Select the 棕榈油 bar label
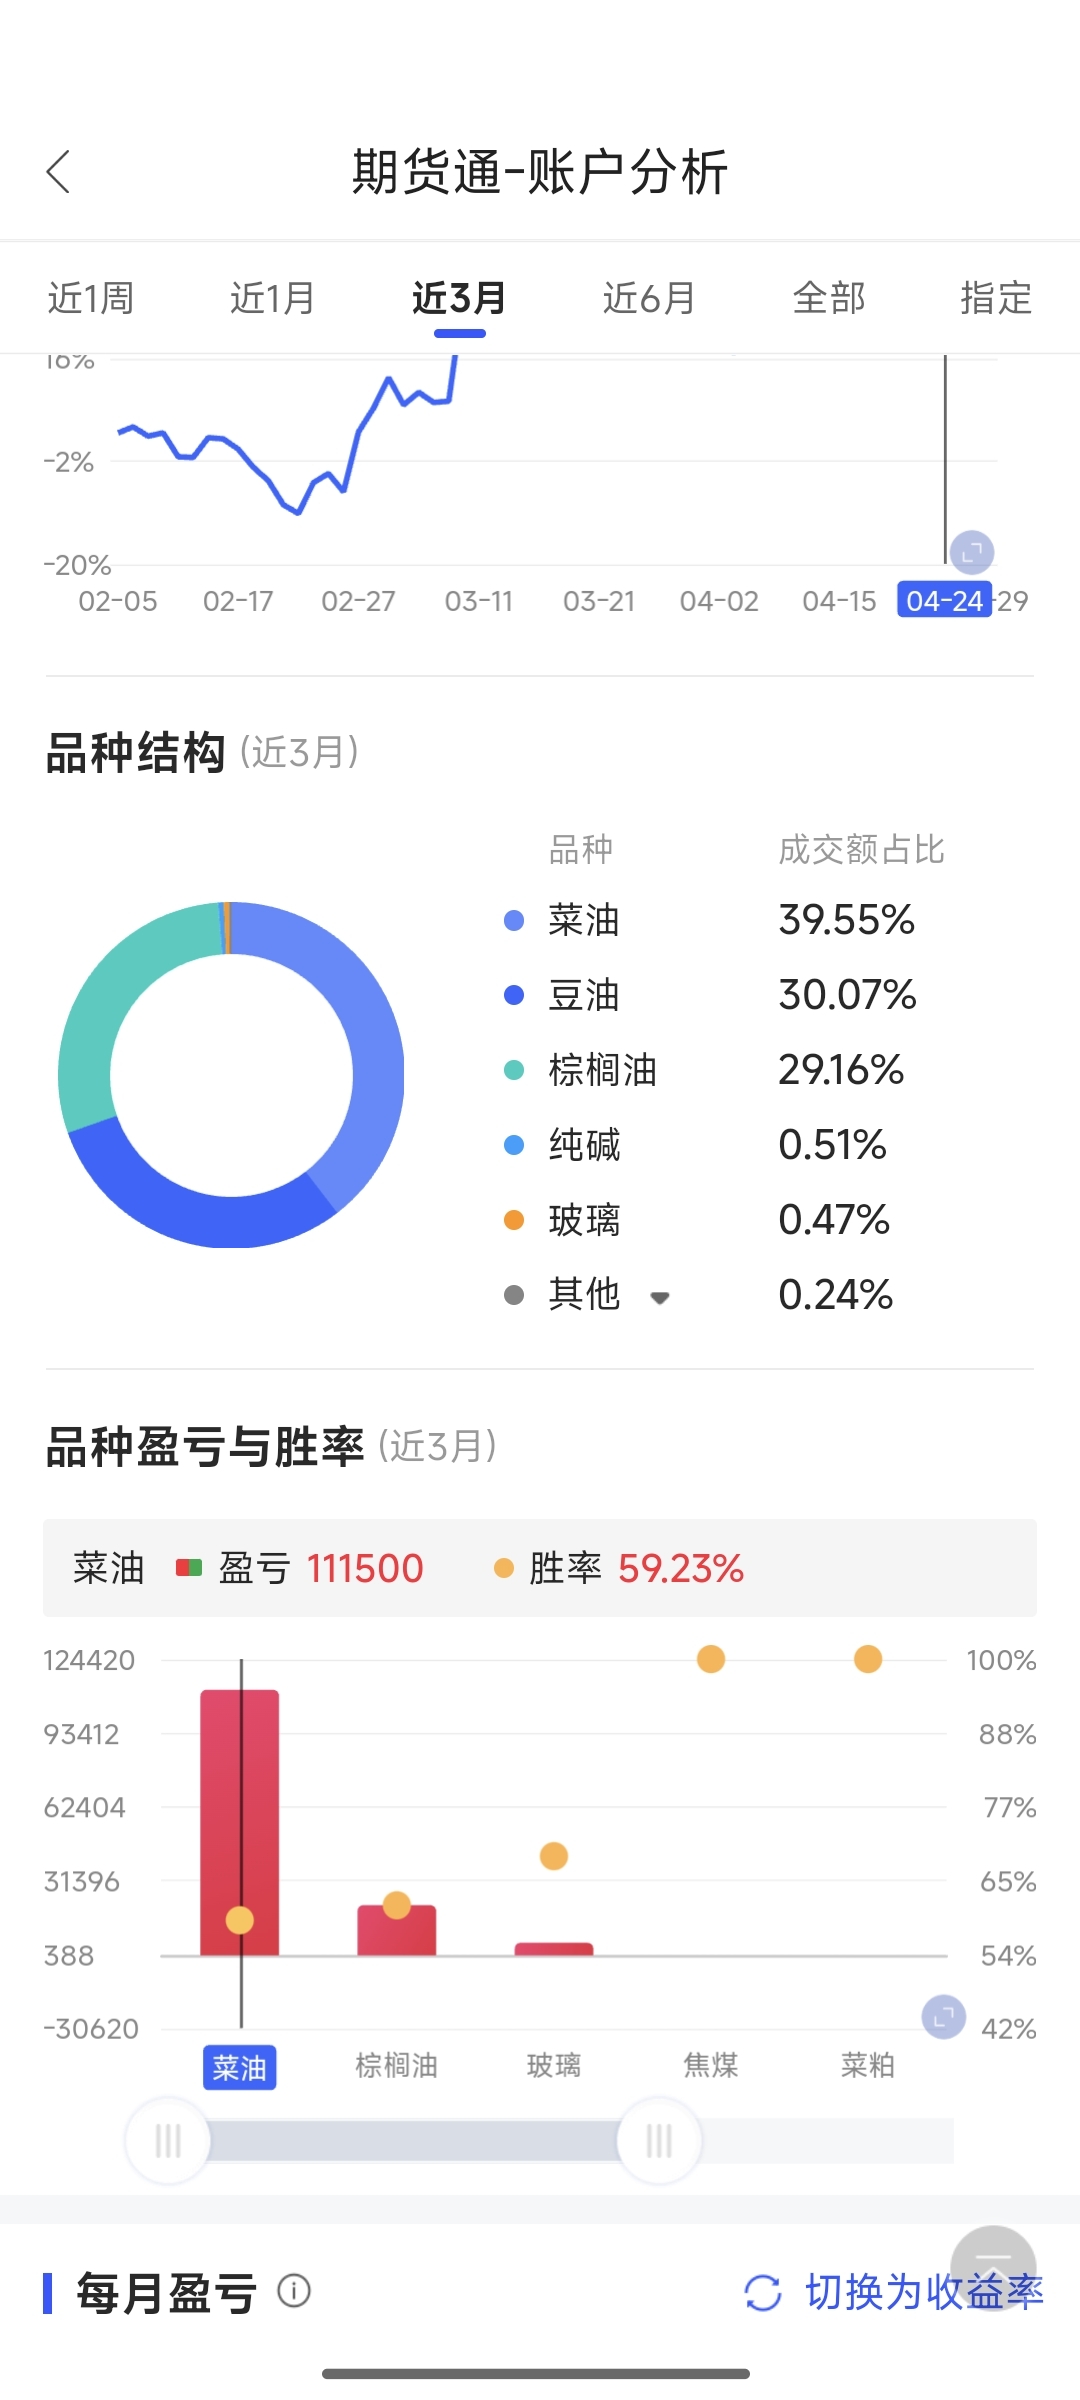1080x2400 pixels. tap(397, 2065)
